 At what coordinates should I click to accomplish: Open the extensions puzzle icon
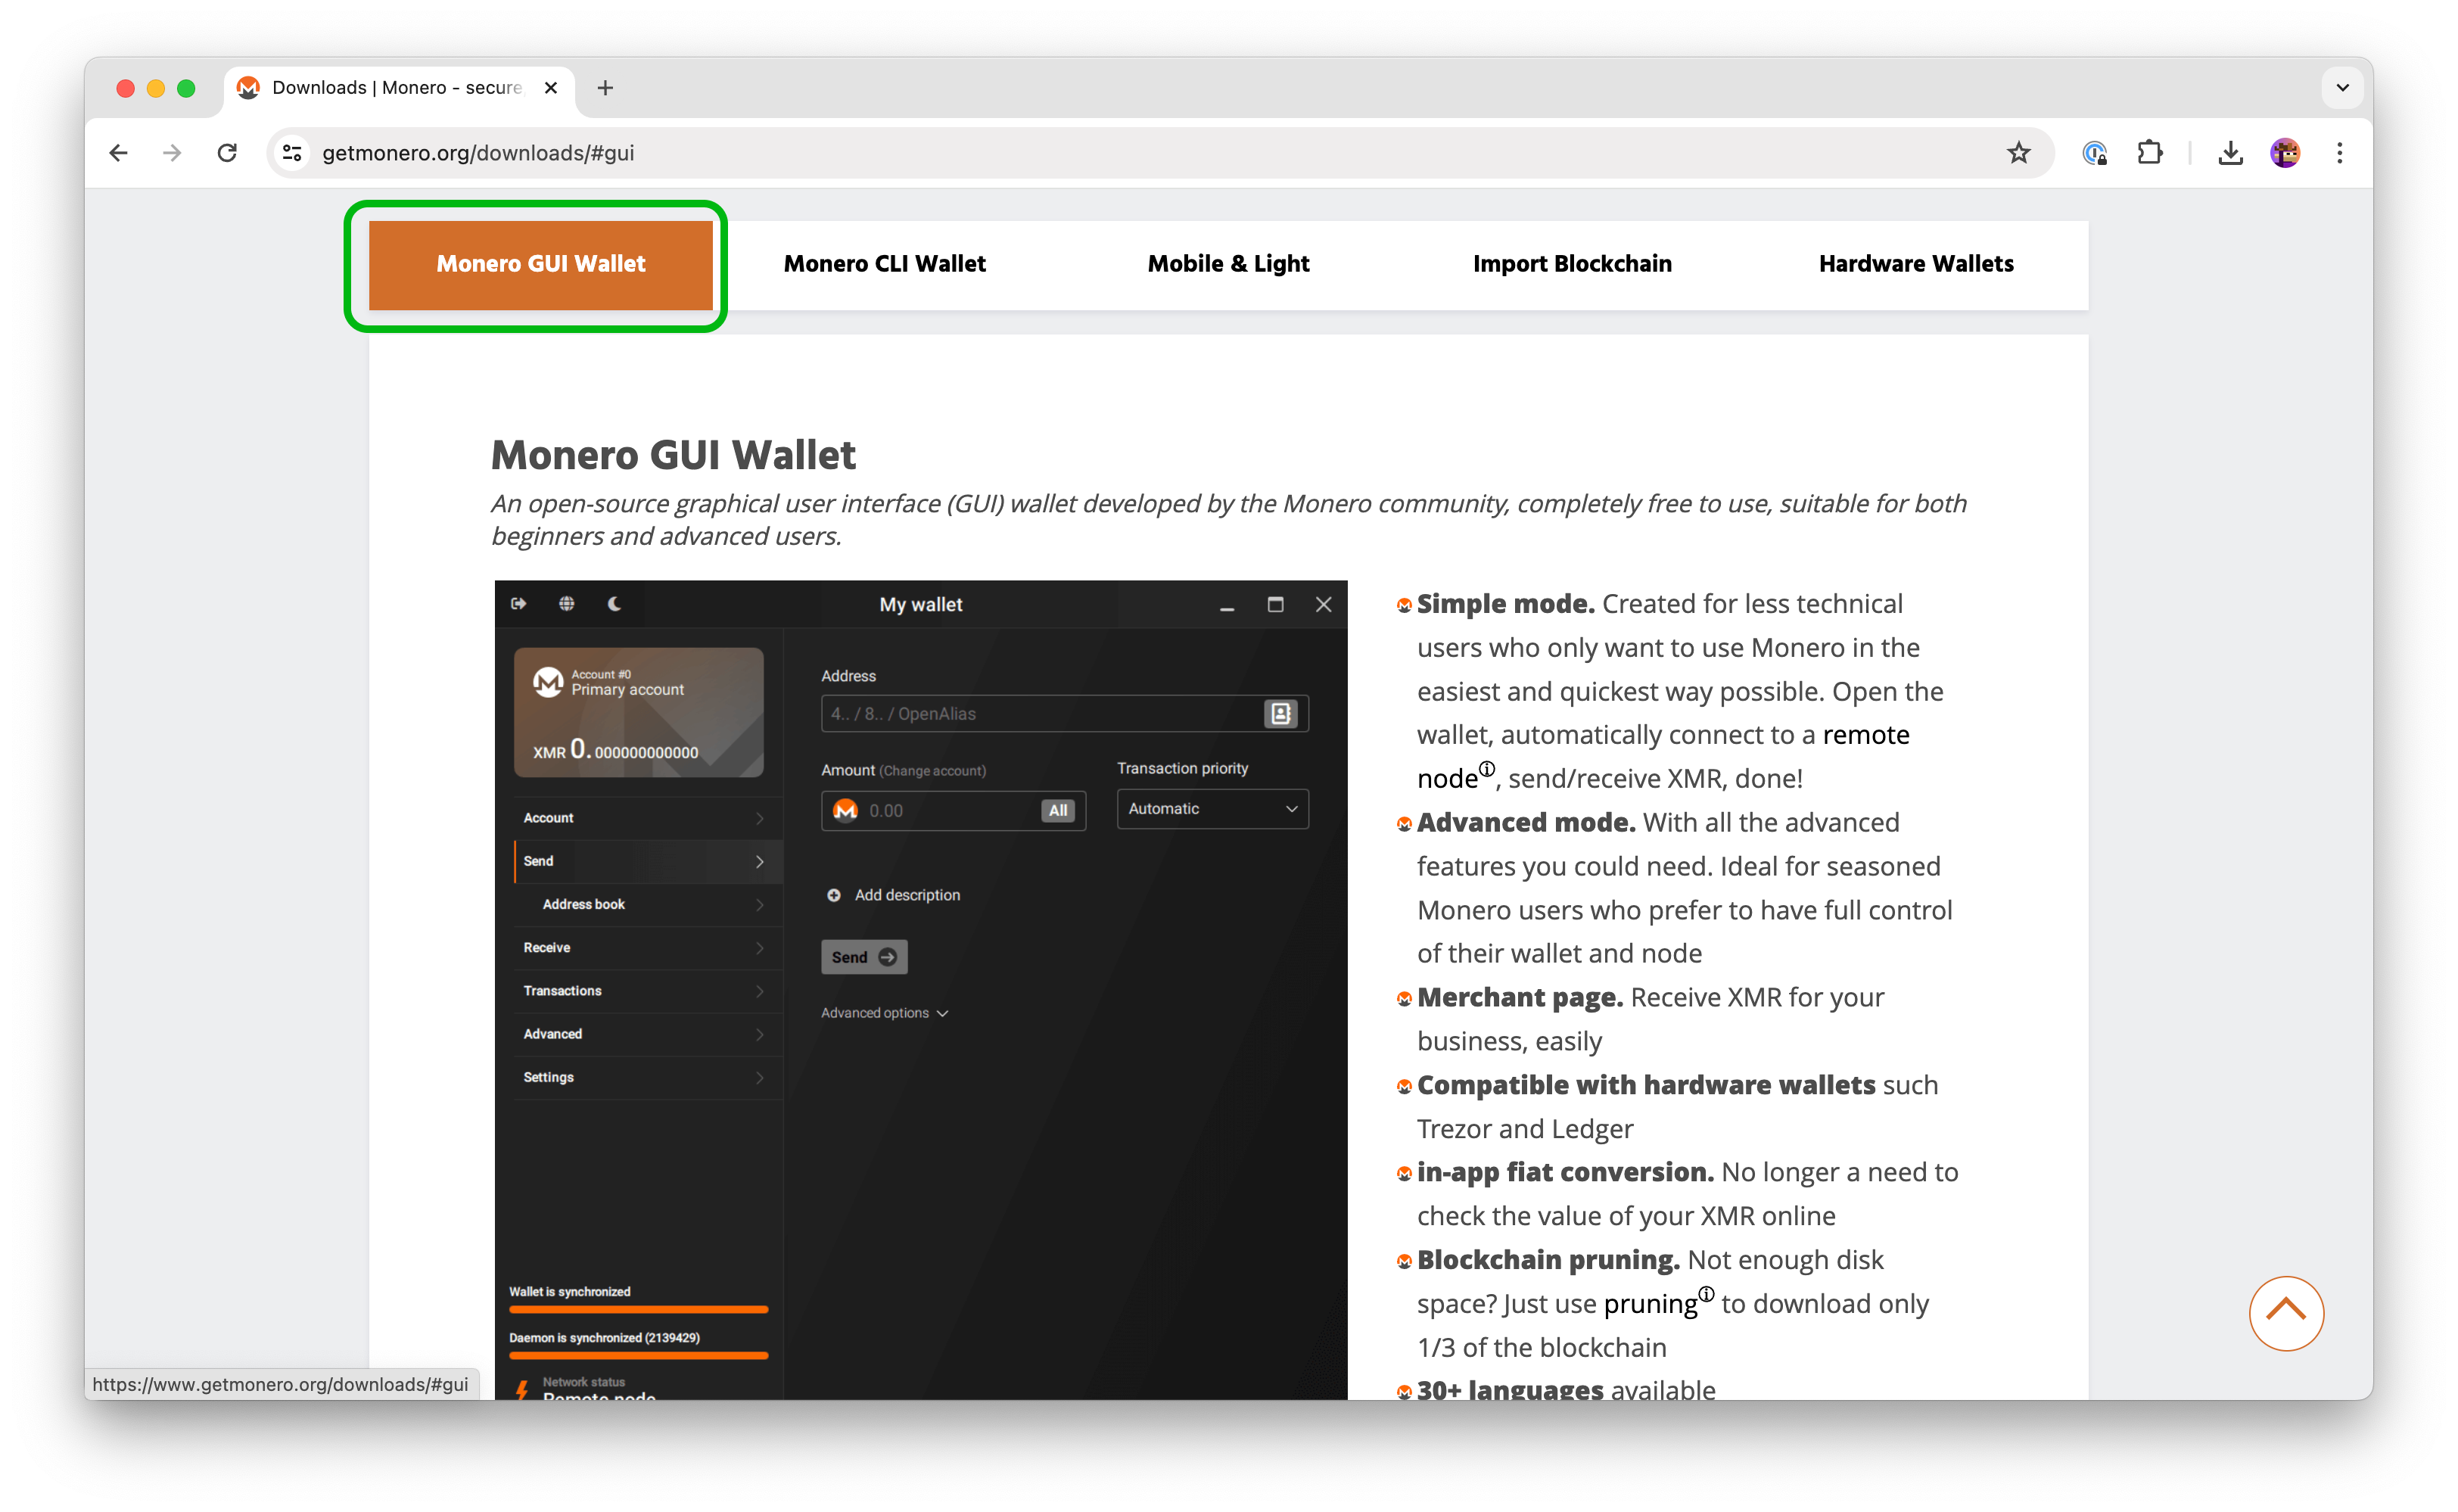(2149, 153)
